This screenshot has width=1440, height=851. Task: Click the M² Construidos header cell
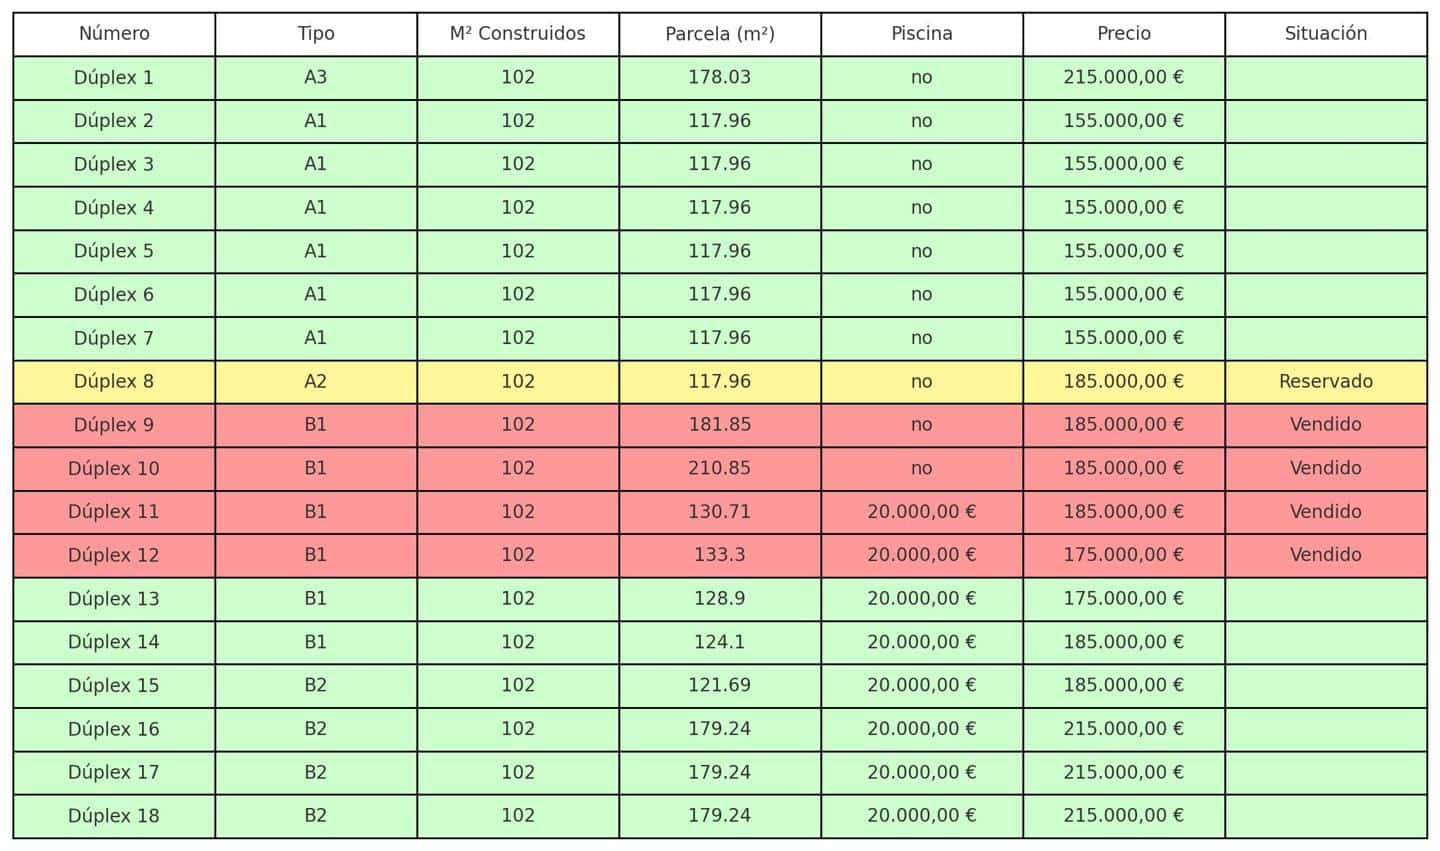pyautogui.click(x=518, y=34)
